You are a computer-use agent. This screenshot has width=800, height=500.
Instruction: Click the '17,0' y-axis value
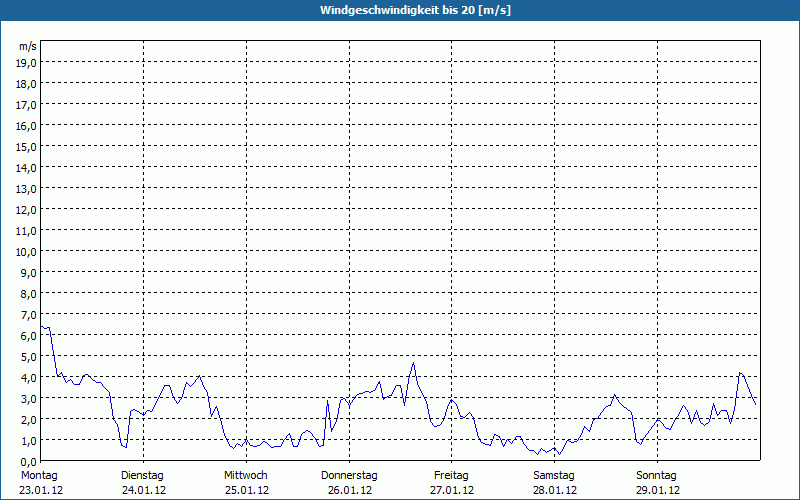coord(27,105)
